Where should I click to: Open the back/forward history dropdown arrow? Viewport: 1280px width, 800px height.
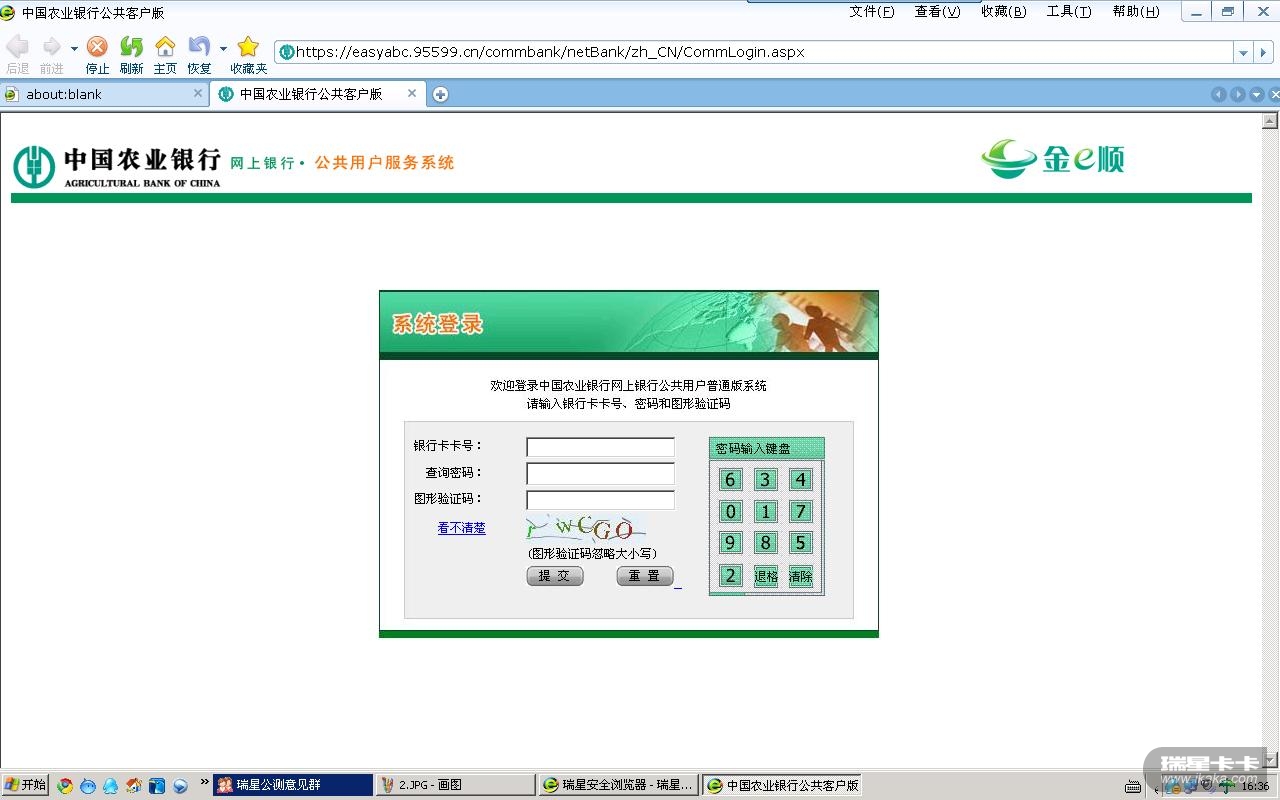73,48
